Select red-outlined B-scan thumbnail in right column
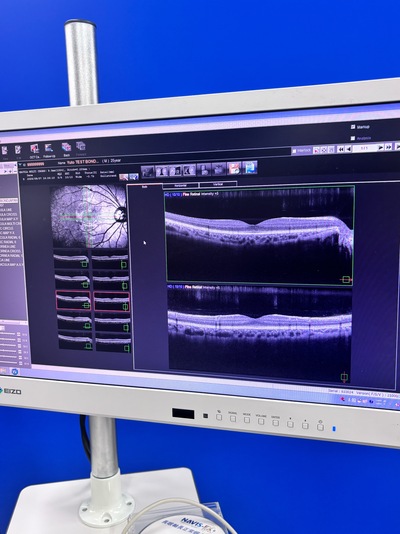This screenshot has height=534, width=400. (112, 301)
